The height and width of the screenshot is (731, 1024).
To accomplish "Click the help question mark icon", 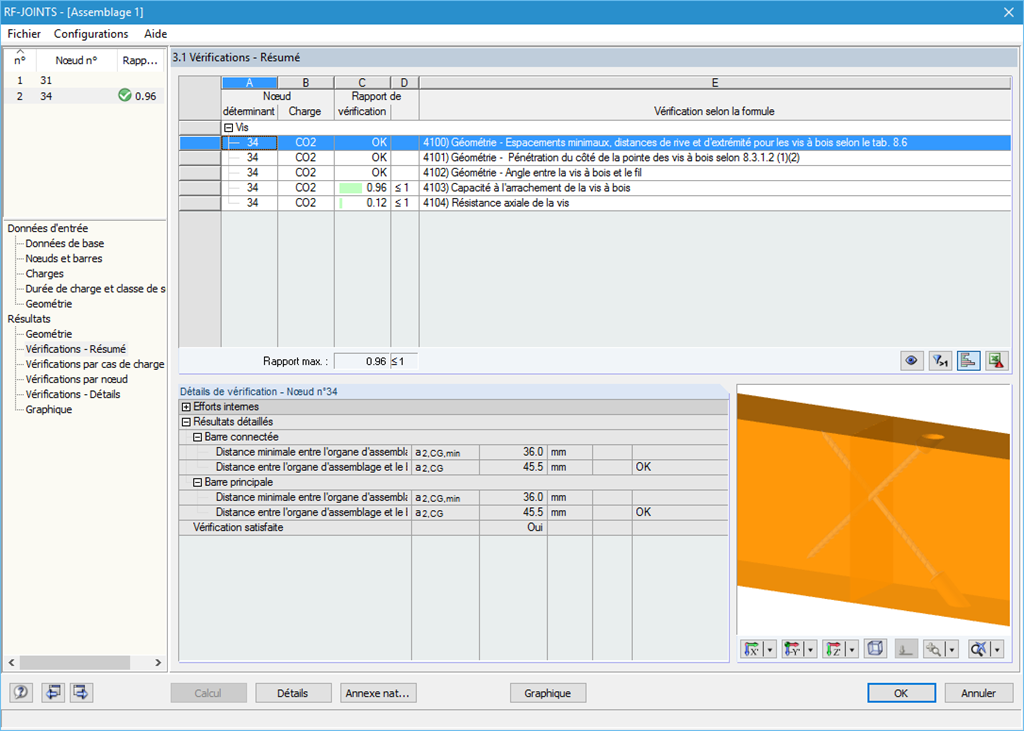I will tap(21, 692).
